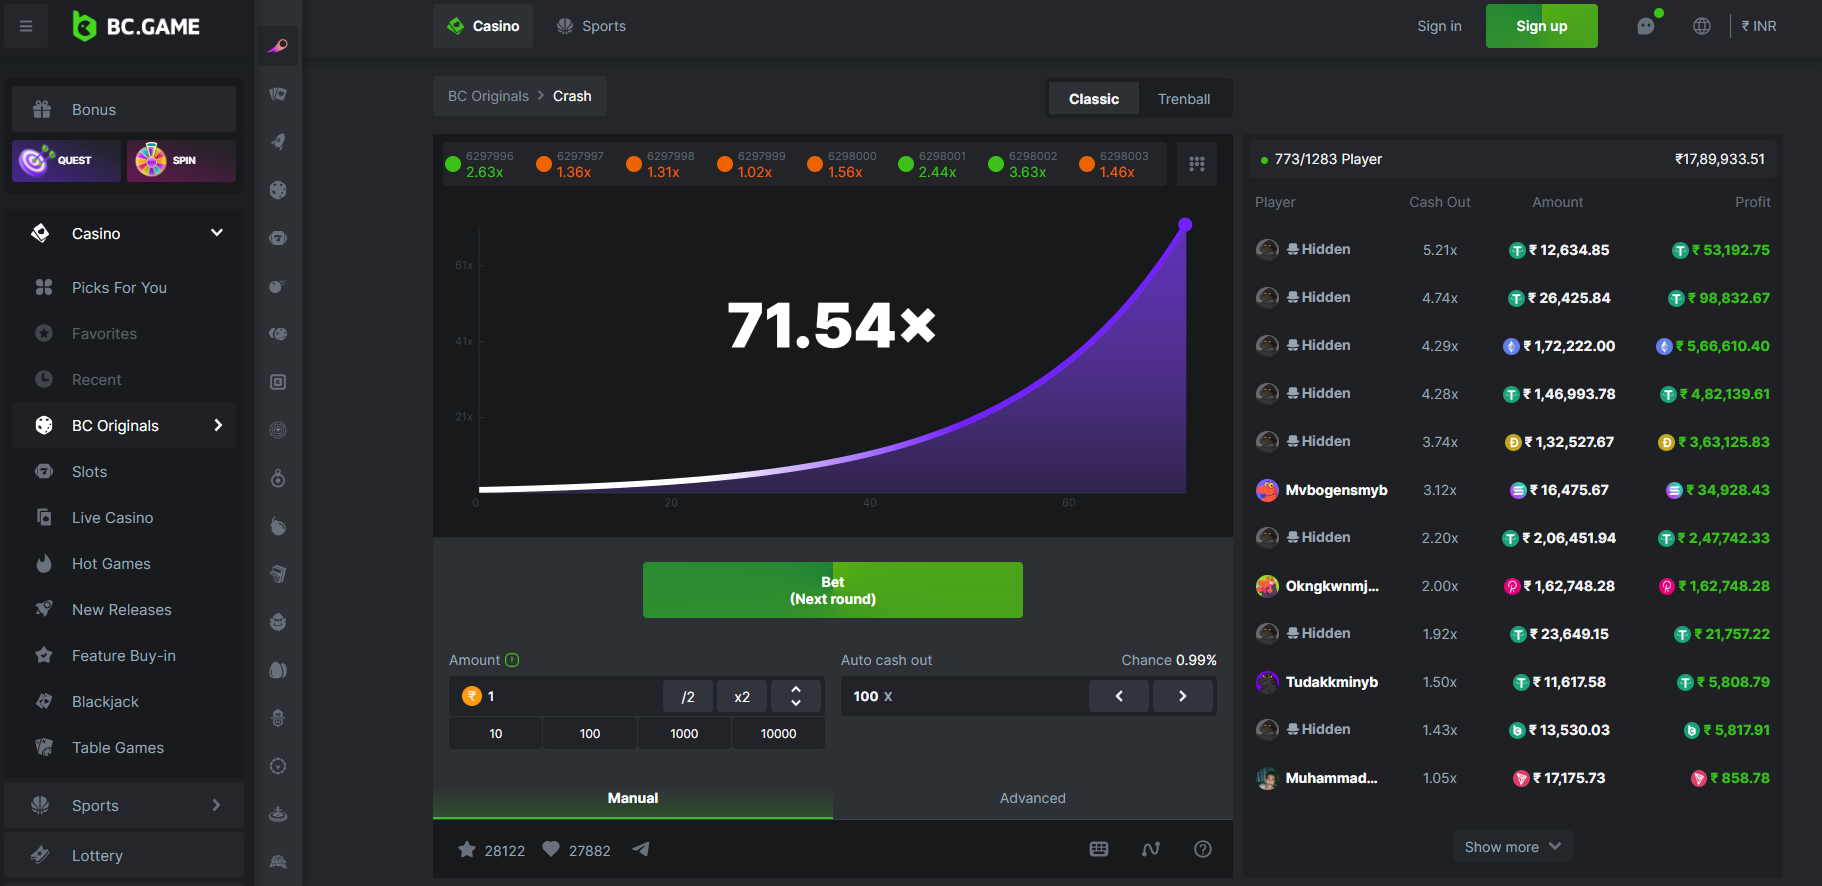
Task: Open the Bonus section
Action: 124,109
